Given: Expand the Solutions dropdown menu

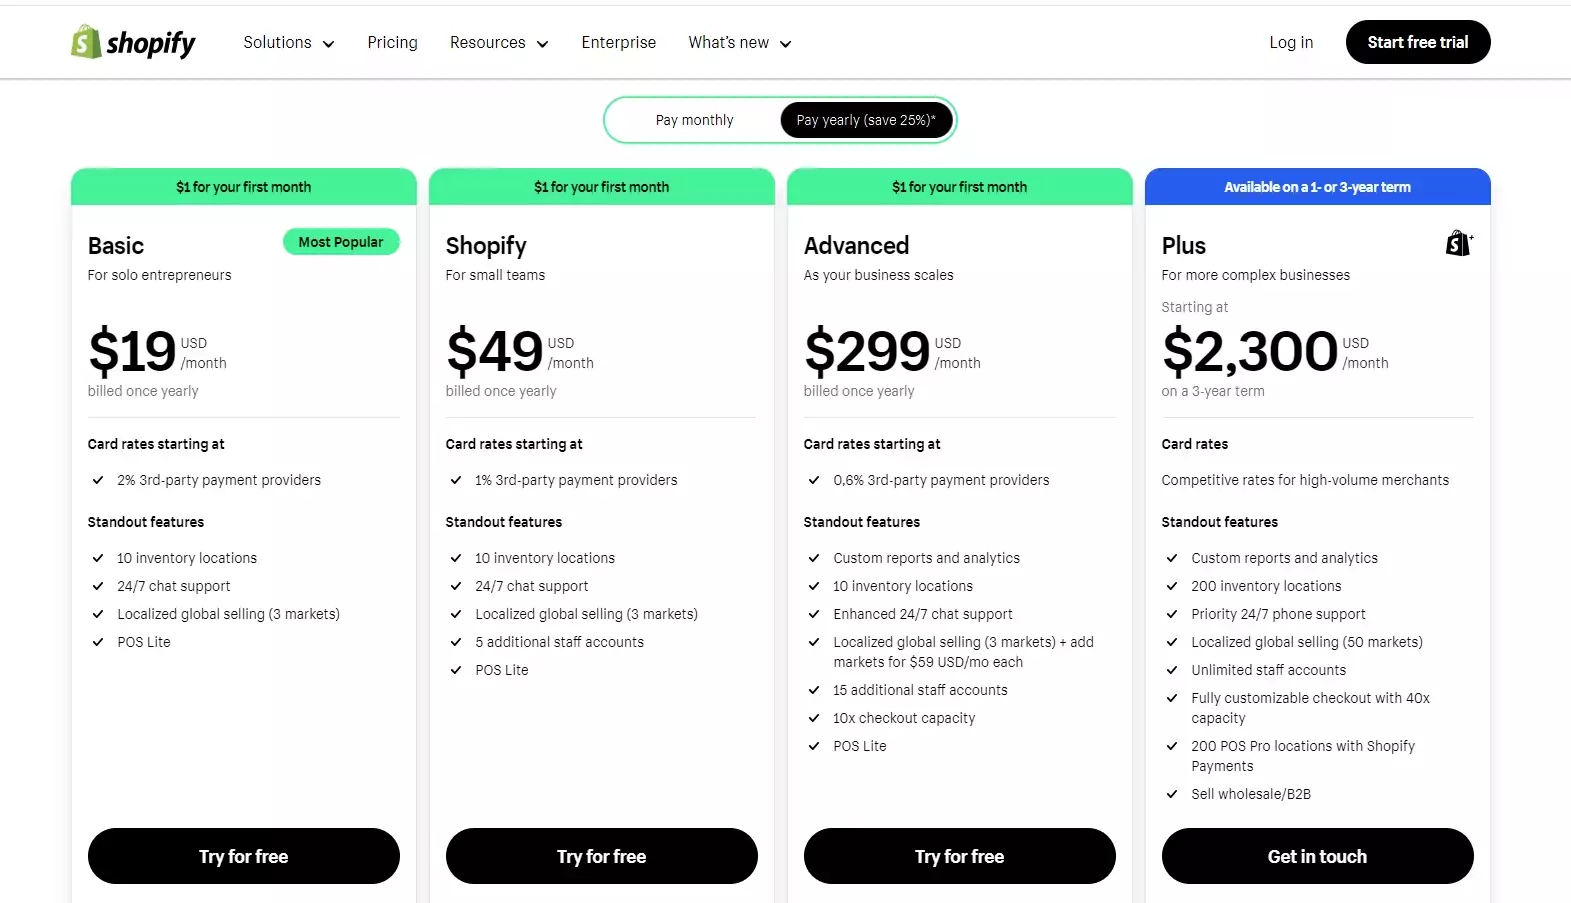Looking at the screenshot, I should click(288, 43).
